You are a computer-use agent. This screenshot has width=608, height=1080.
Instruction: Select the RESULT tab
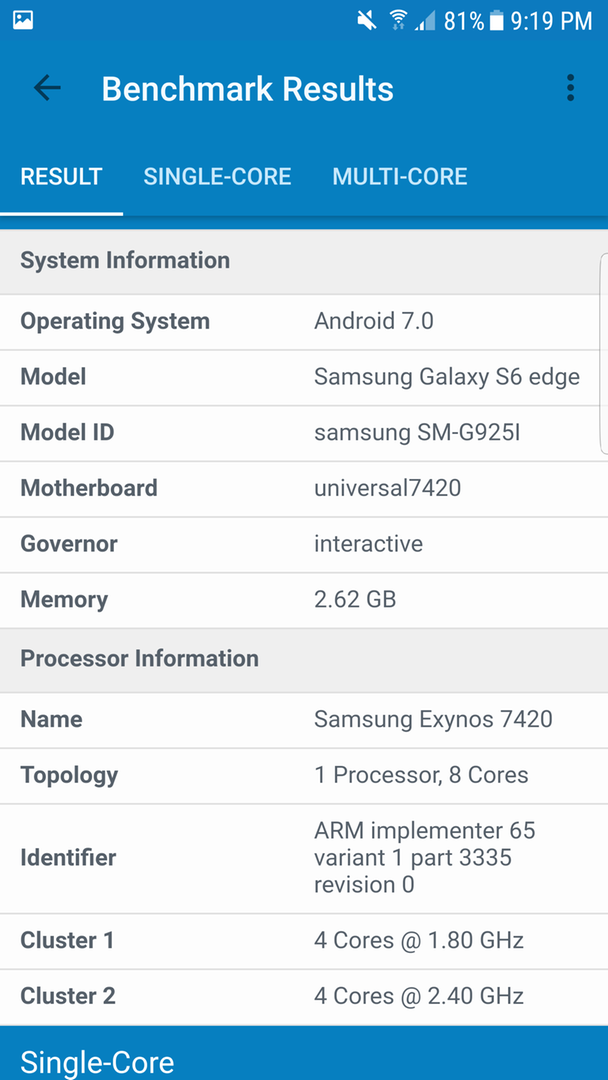[61, 176]
